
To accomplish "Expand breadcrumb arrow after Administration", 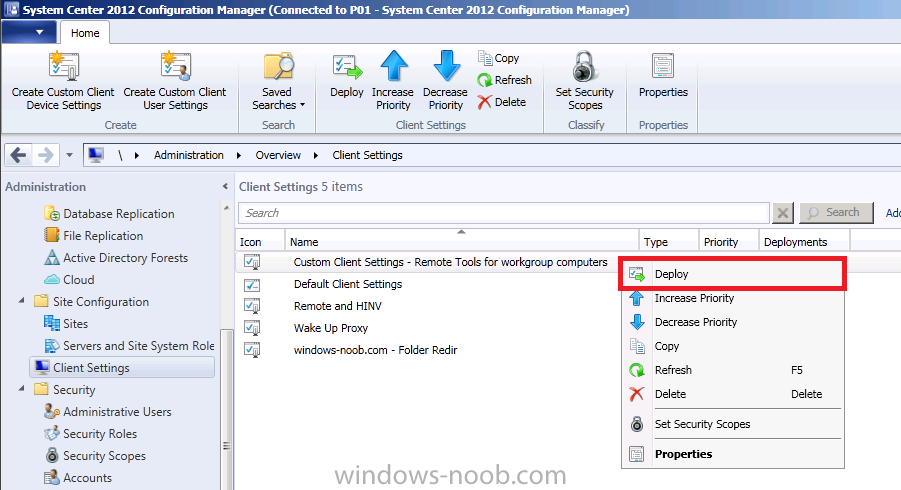I will point(239,155).
